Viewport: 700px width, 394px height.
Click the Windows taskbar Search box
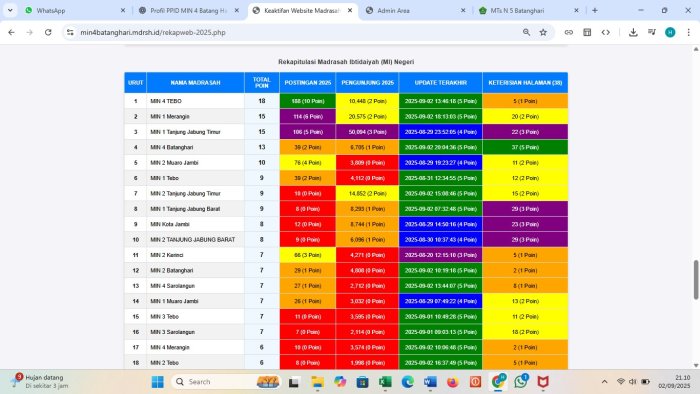(225, 382)
